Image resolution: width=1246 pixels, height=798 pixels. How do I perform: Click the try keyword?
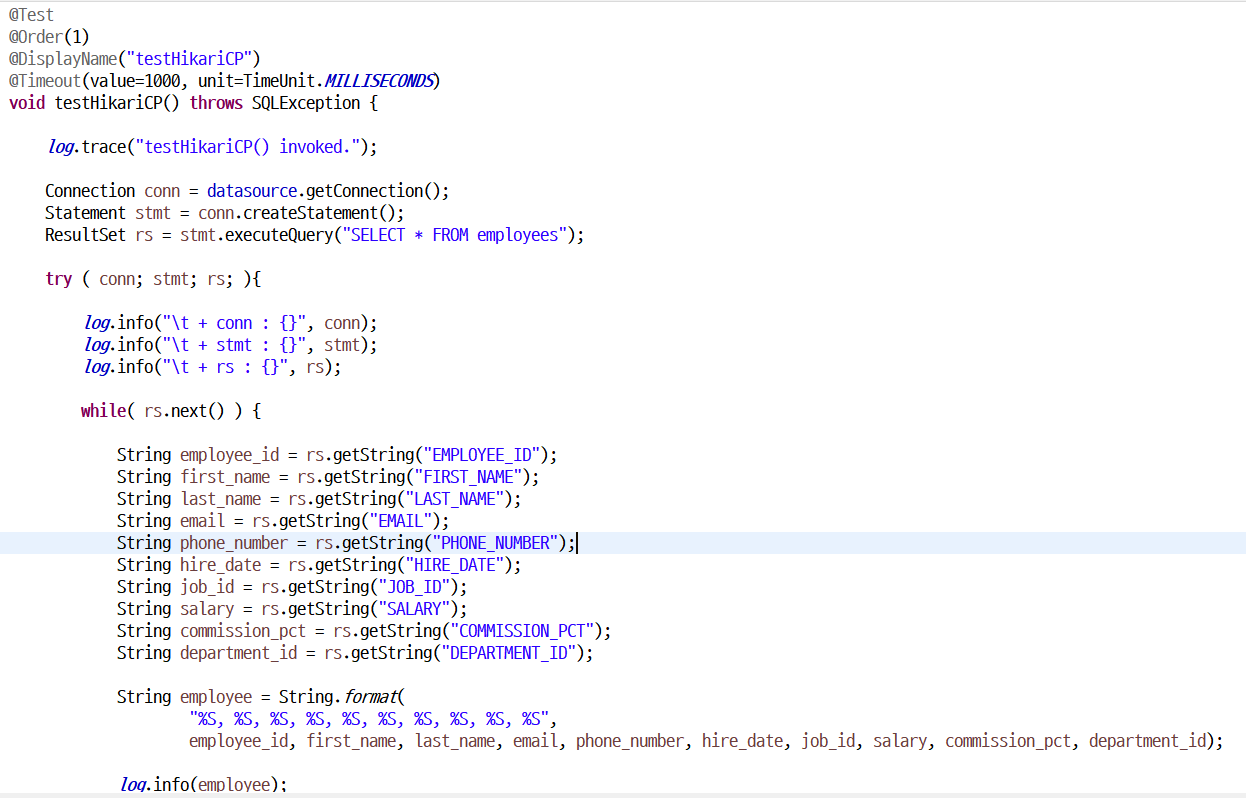click(59, 279)
